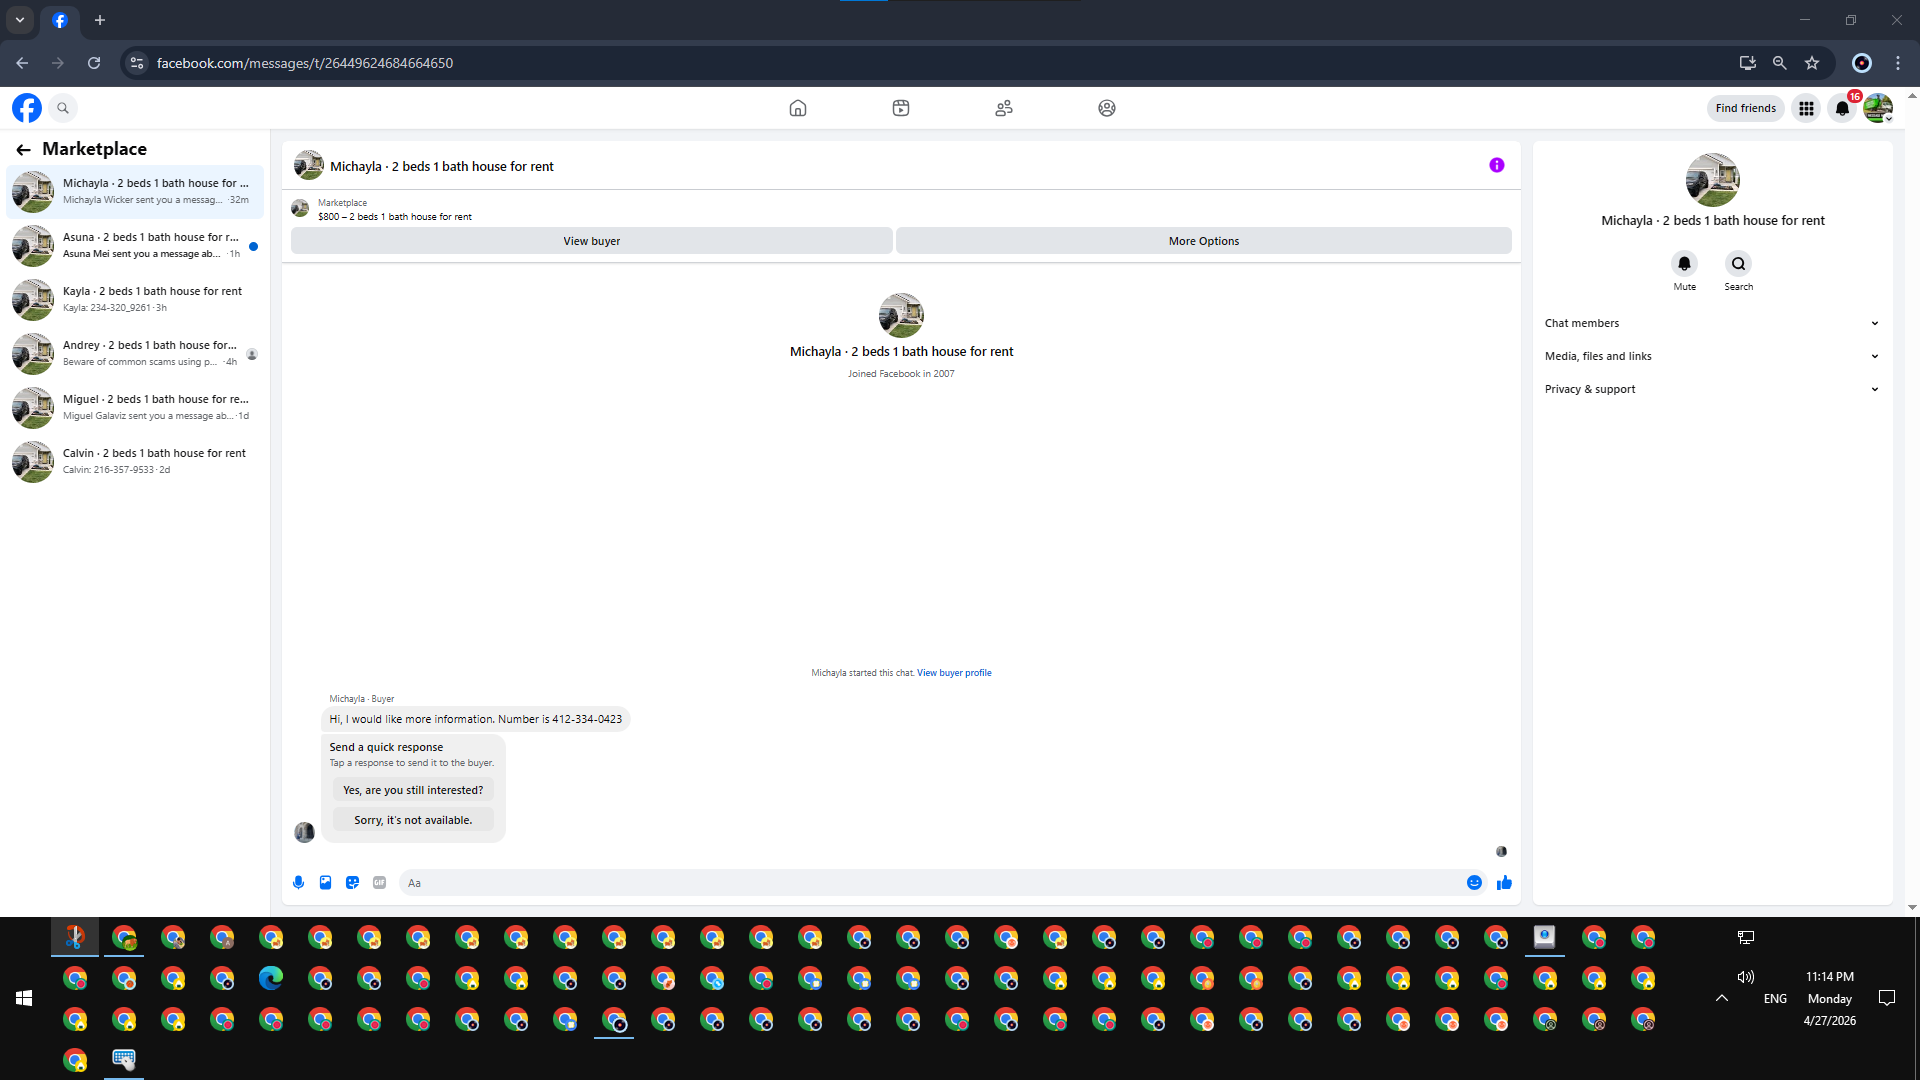The height and width of the screenshot is (1080, 1920).
Task: Open the purple conversation information icon
Action: point(1497,165)
